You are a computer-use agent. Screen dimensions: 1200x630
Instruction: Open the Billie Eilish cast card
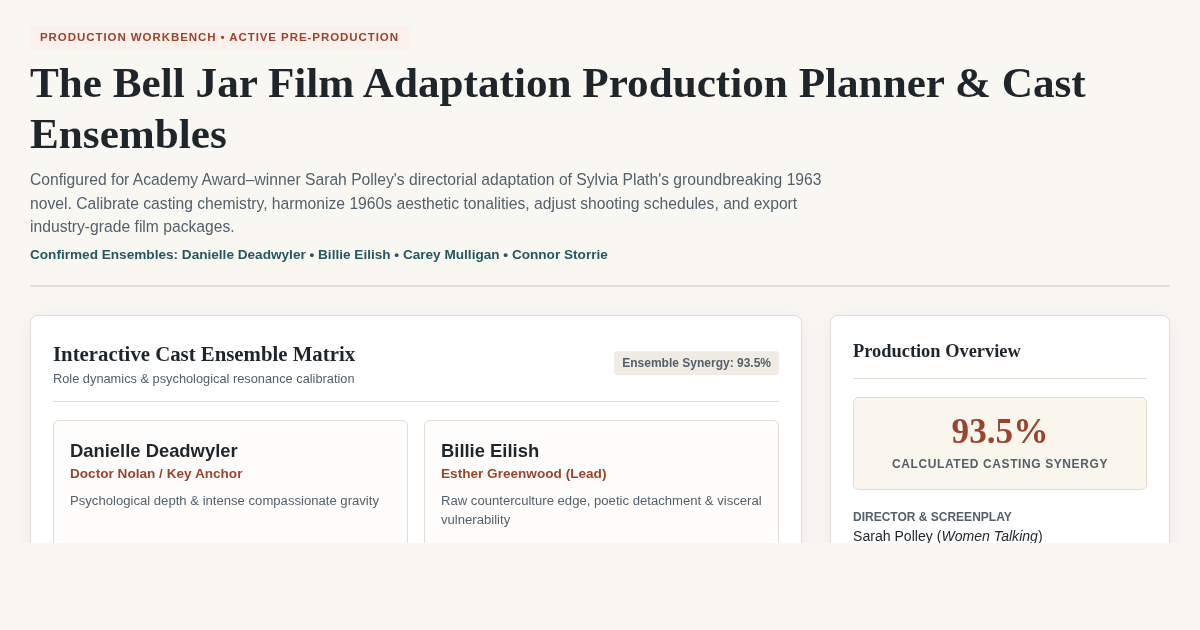coord(601,482)
